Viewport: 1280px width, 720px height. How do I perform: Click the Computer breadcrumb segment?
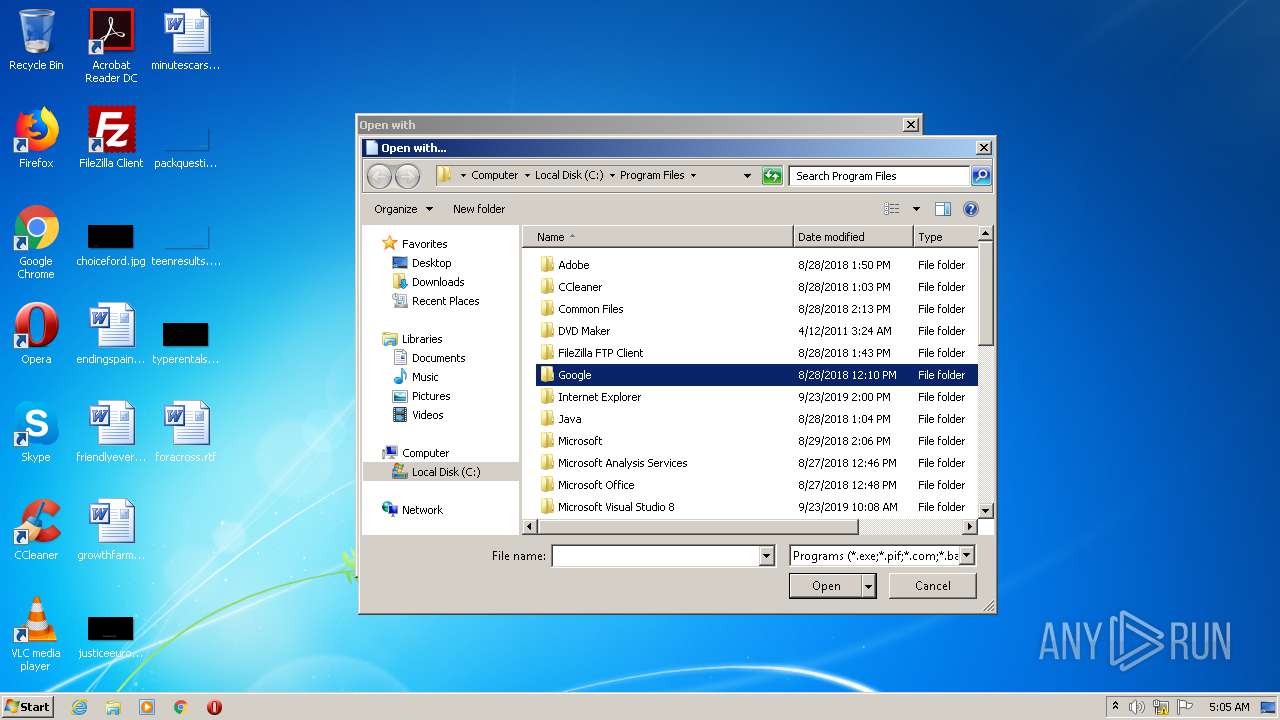click(x=495, y=175)
